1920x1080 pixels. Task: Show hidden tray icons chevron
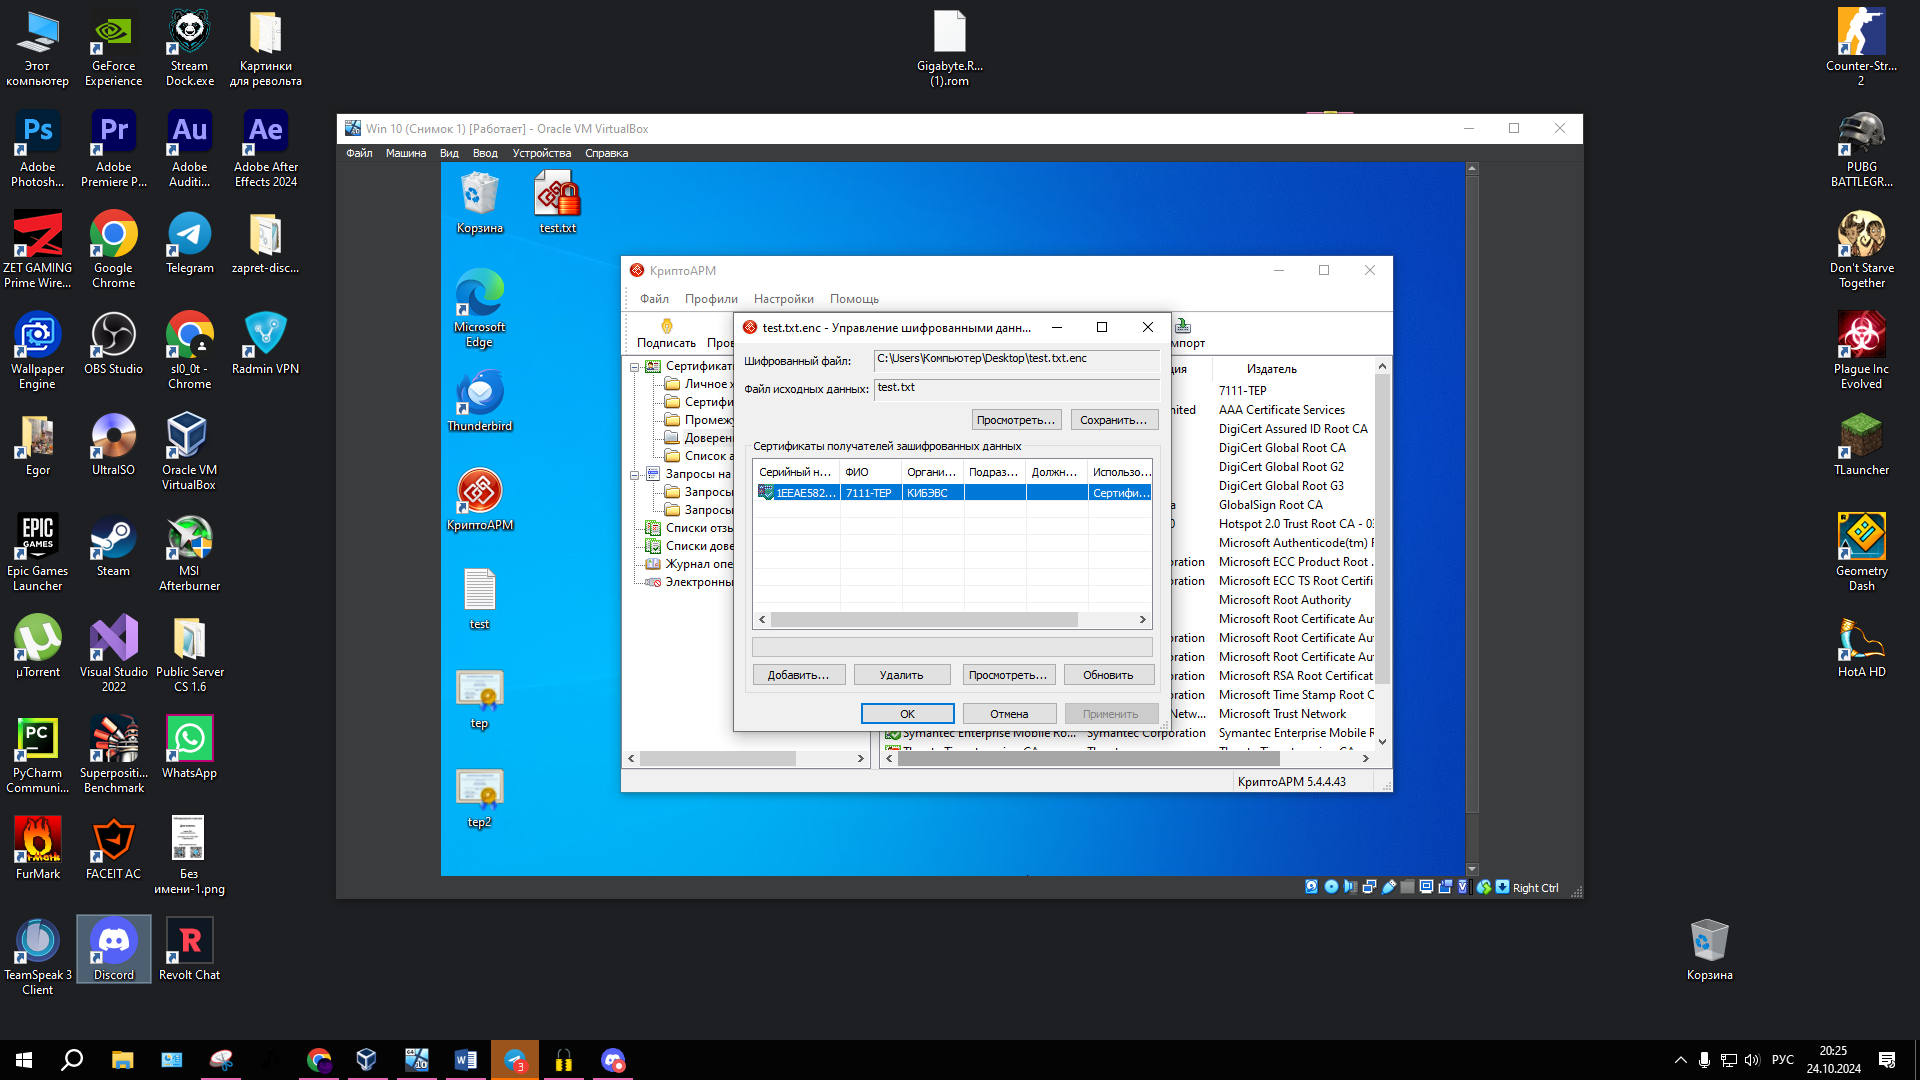tap(1681, 1060)
